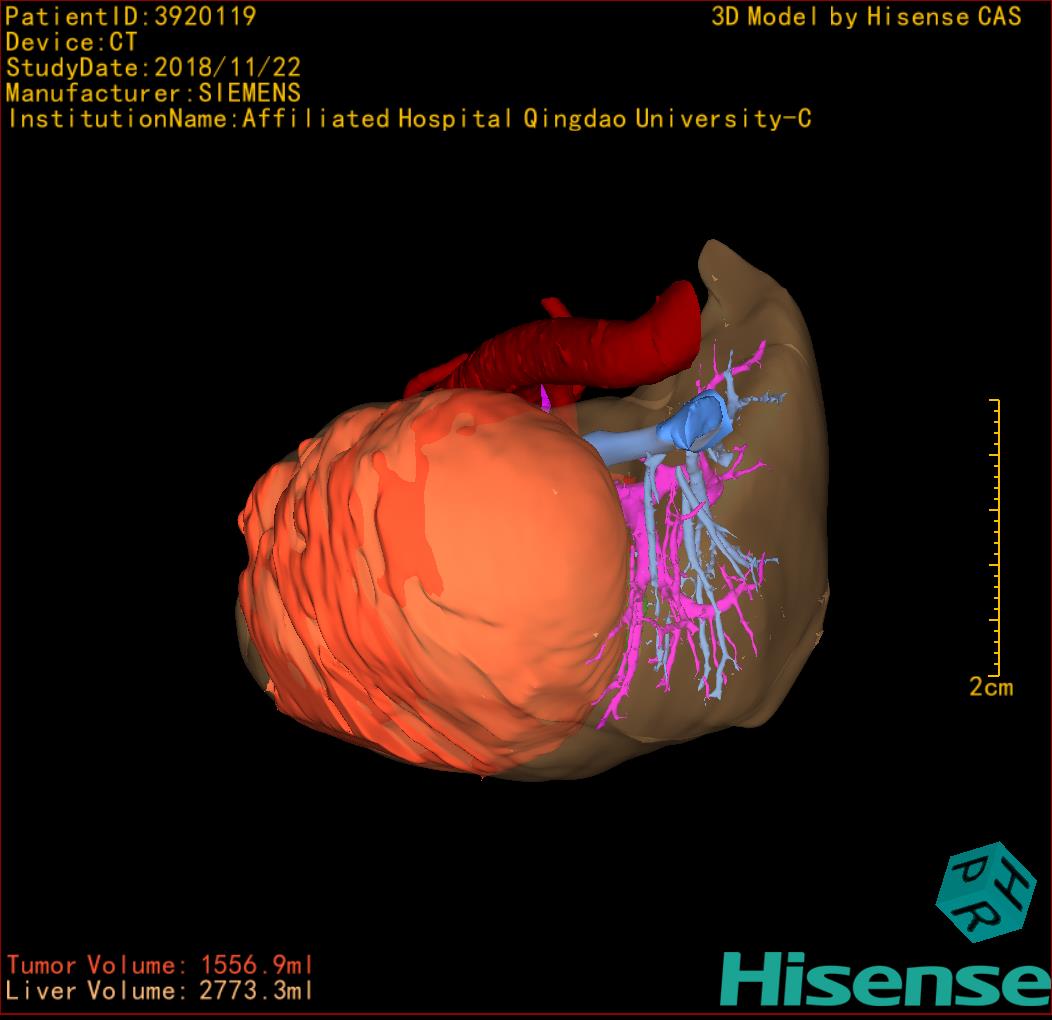Click the '3D Model by Hisense CAS' caption
The width and height of the screenshot is (1052, 1020).
click(866, 16)
